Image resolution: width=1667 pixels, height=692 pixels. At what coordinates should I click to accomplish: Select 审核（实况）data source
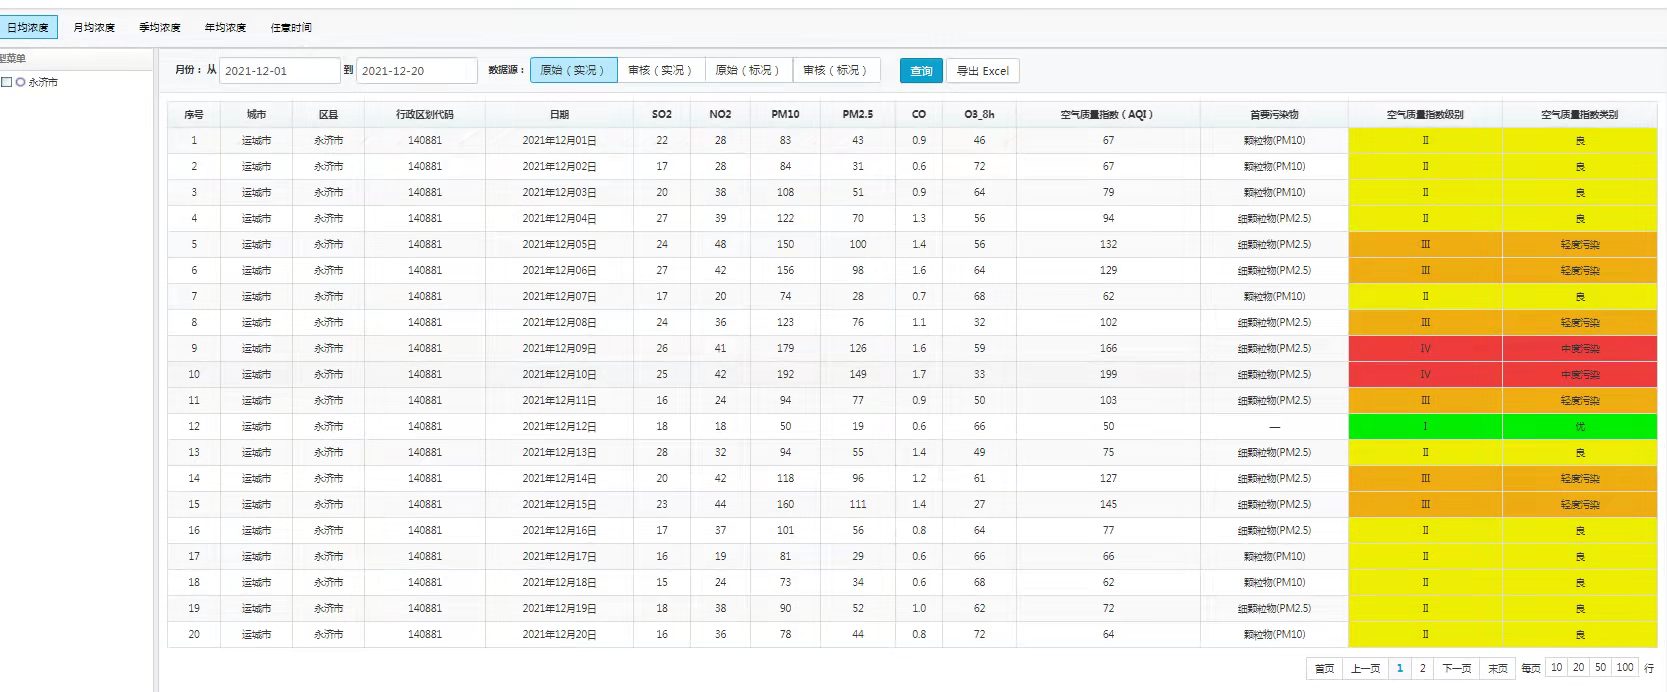661,70
